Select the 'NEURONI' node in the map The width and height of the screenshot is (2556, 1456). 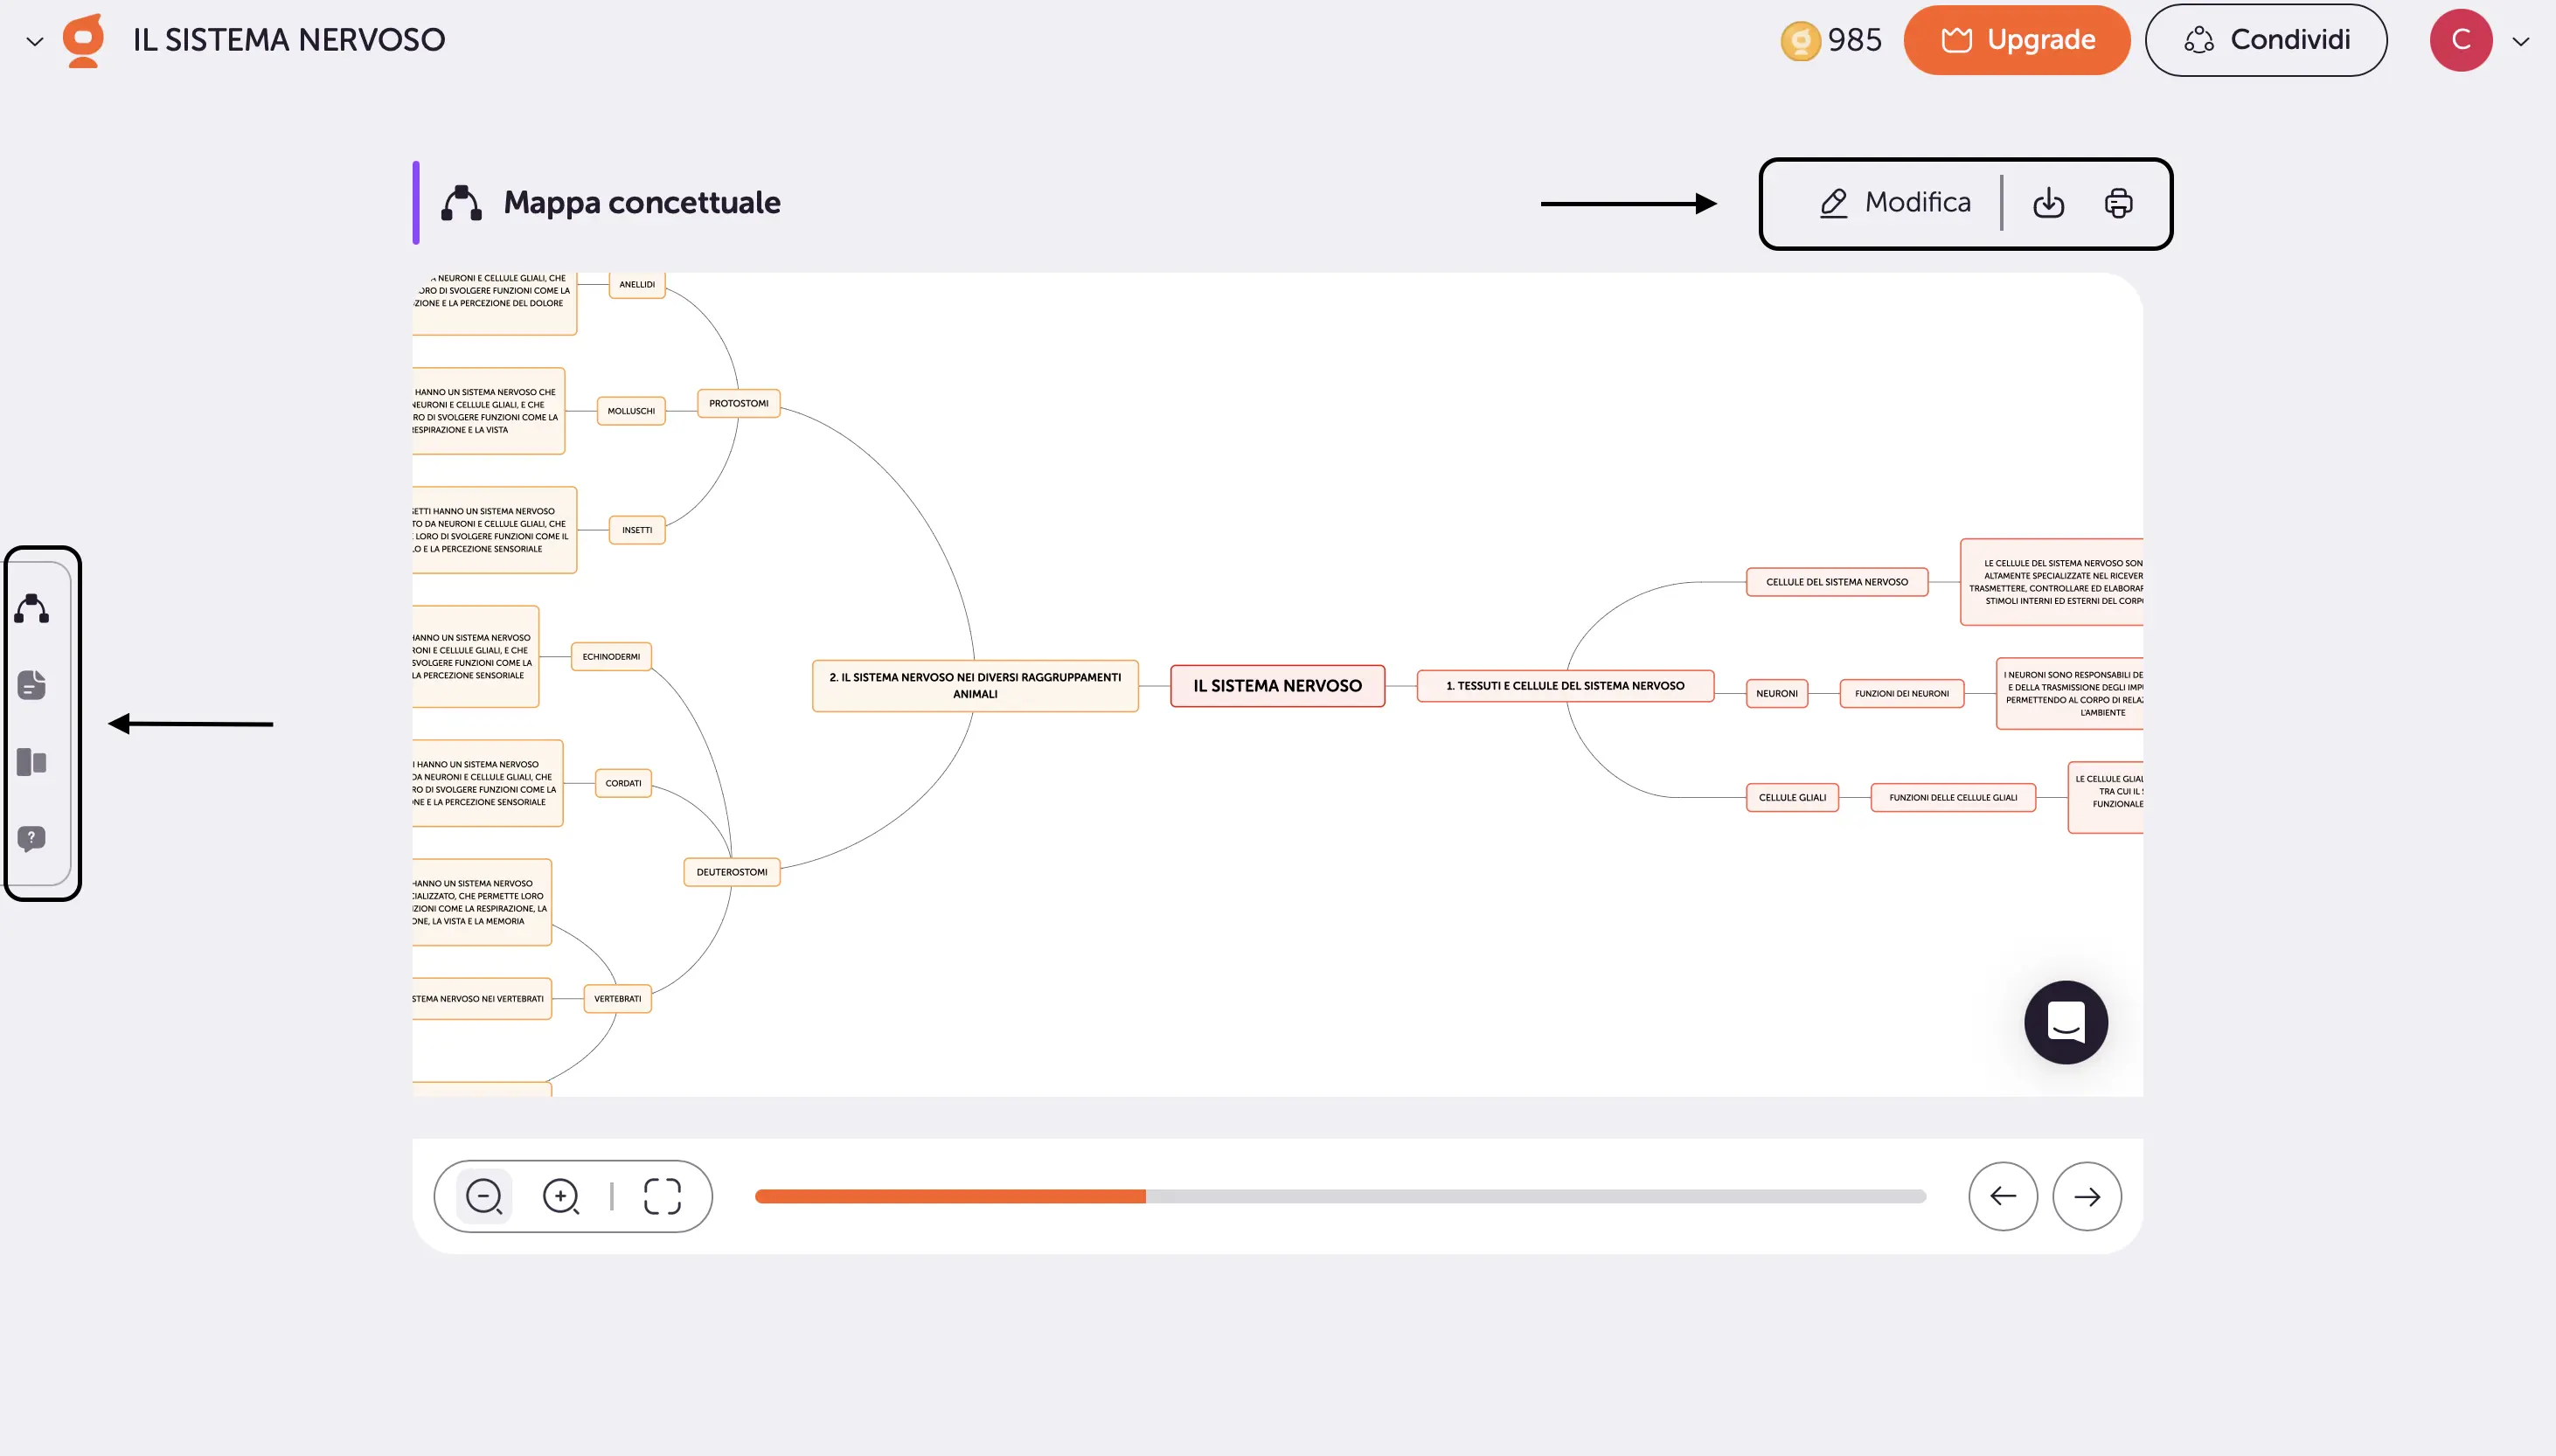click(1775, 693)
